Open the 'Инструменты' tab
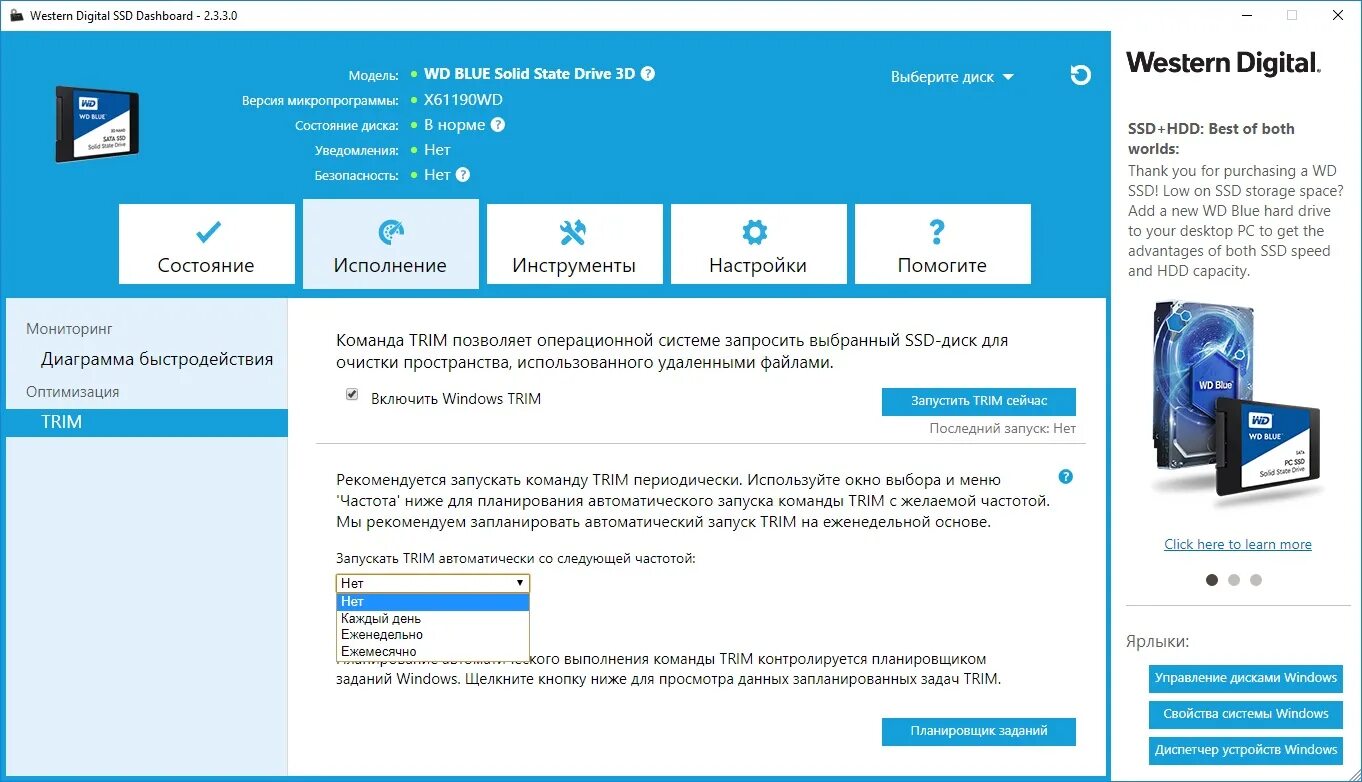Viewport: 1362px width, 782px height. coord(575,245)
